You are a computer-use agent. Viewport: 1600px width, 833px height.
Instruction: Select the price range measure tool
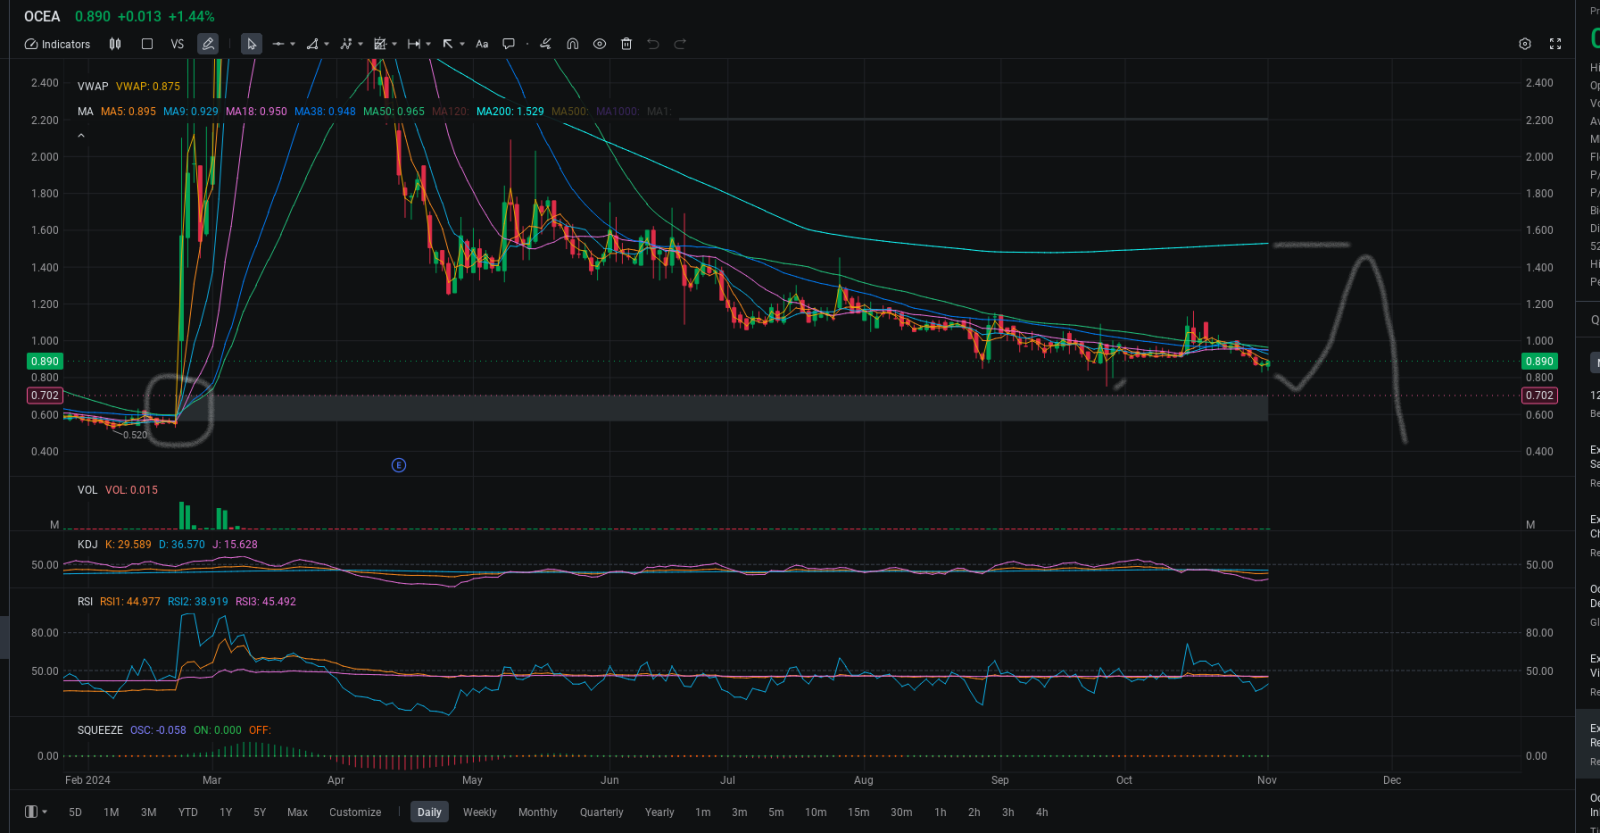click(x=414, y=44)
